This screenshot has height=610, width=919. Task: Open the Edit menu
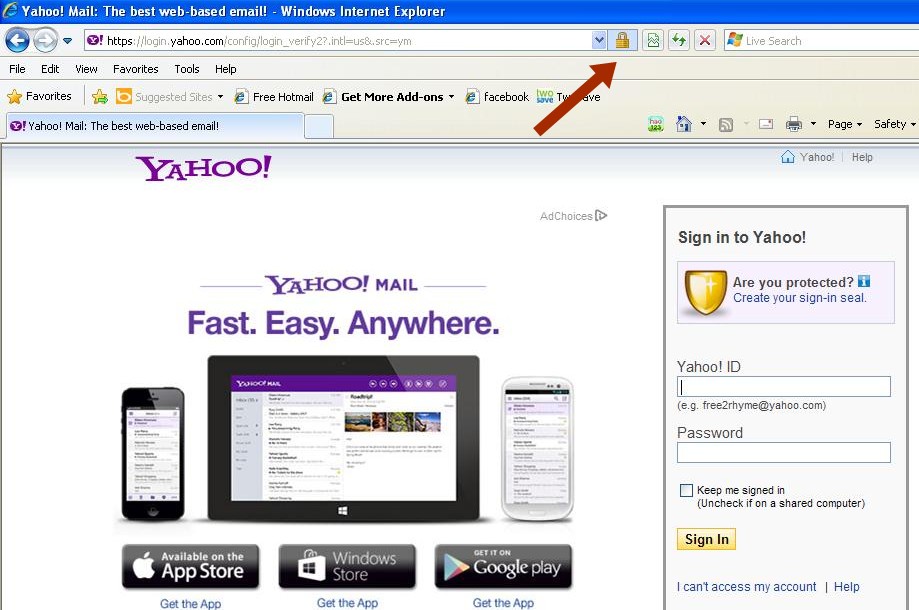click(50, 69)
